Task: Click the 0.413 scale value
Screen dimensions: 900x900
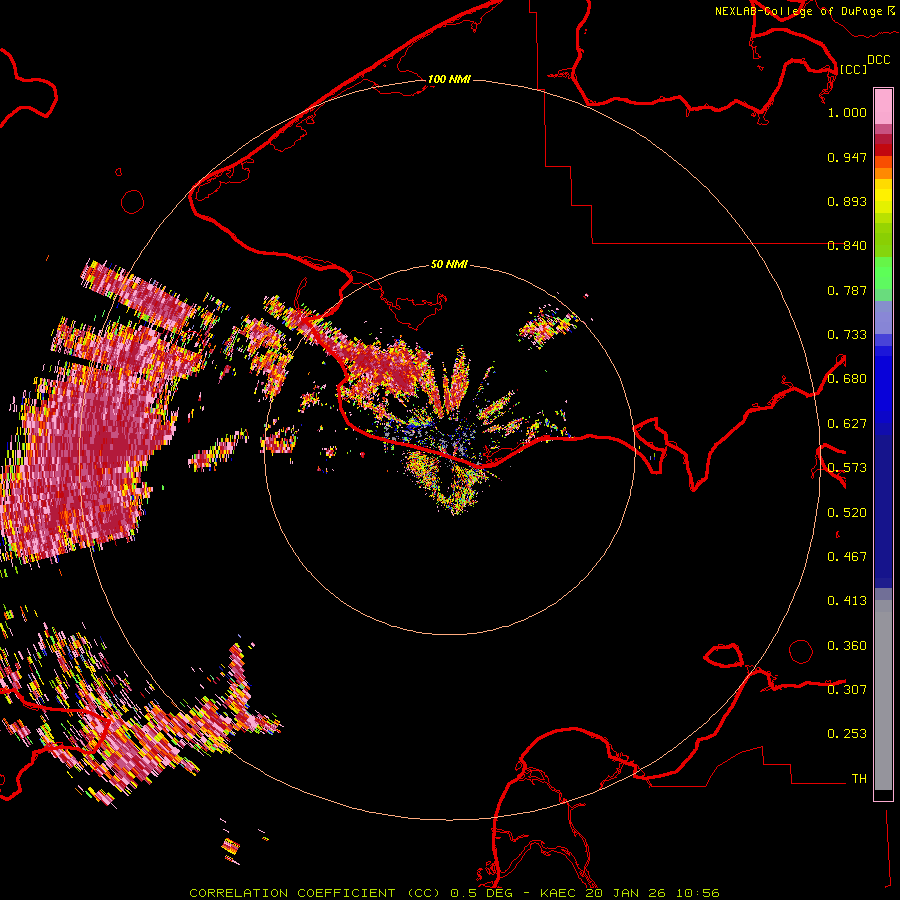Action: click(847, 601)
